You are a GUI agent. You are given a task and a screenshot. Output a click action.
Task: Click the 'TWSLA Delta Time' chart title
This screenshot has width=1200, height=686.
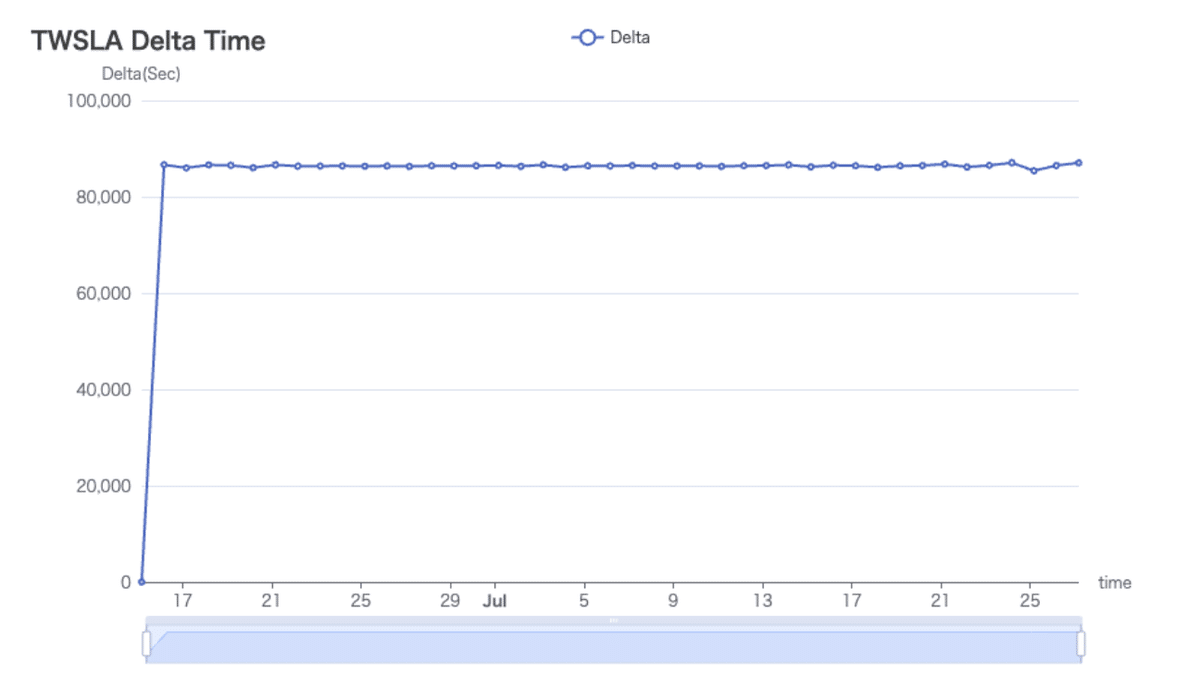[x=148, y=41]
